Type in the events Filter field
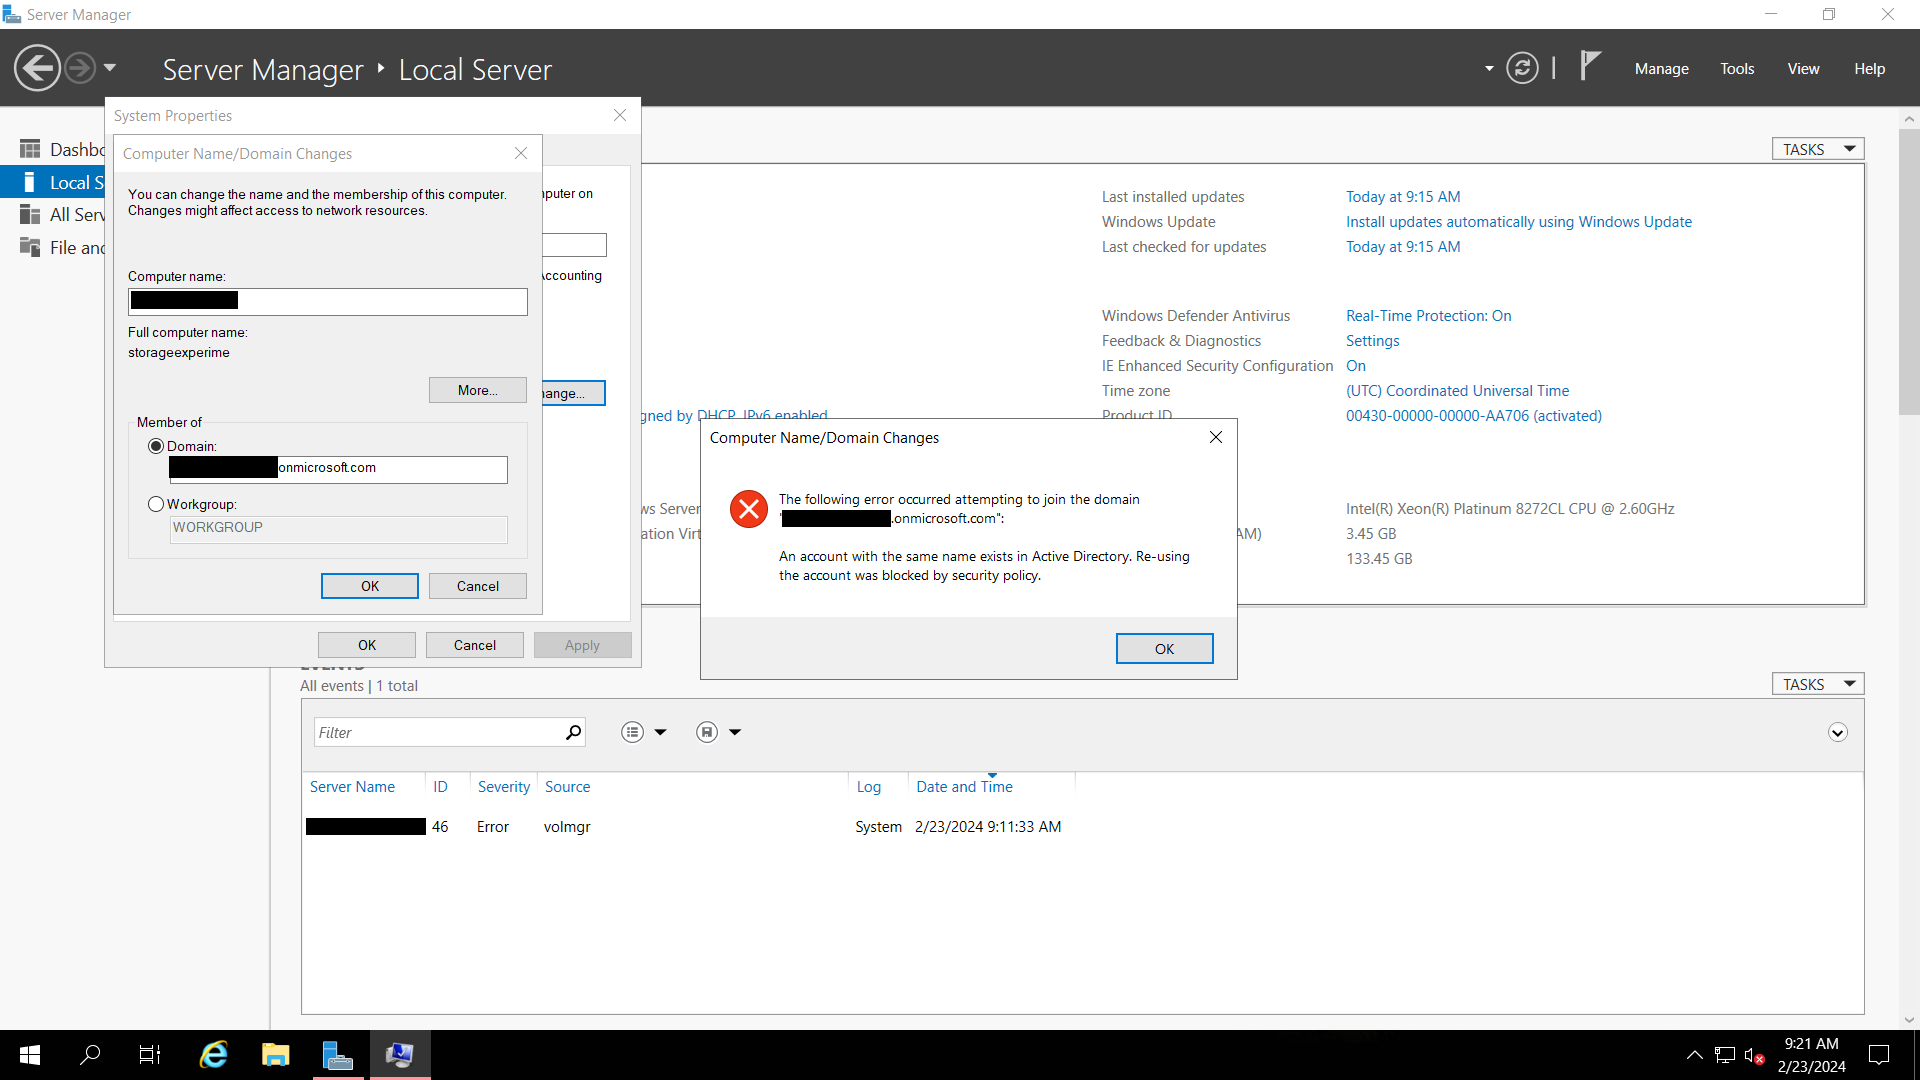 pyautogui.click(x=440, y=732)
